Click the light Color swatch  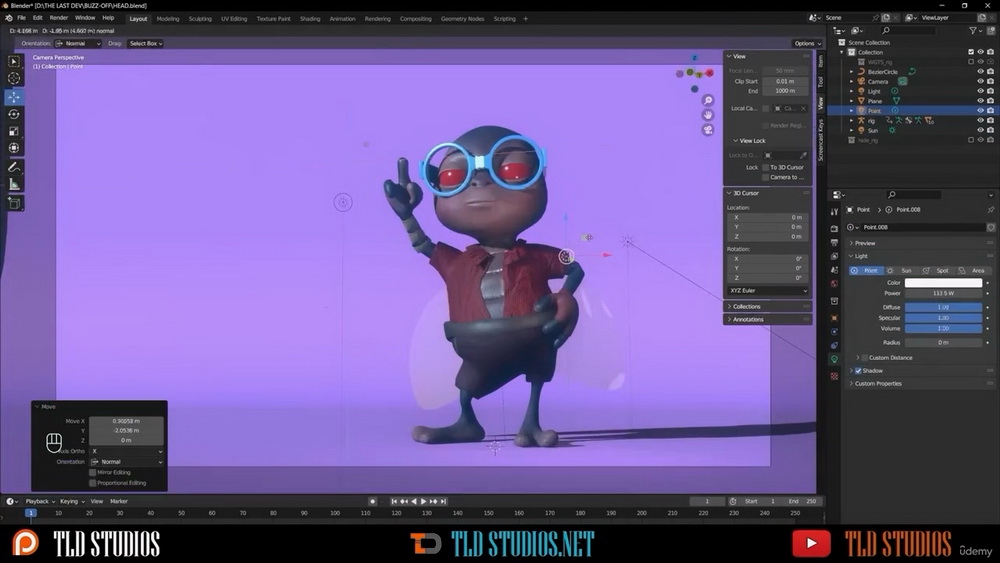(943, 283)
